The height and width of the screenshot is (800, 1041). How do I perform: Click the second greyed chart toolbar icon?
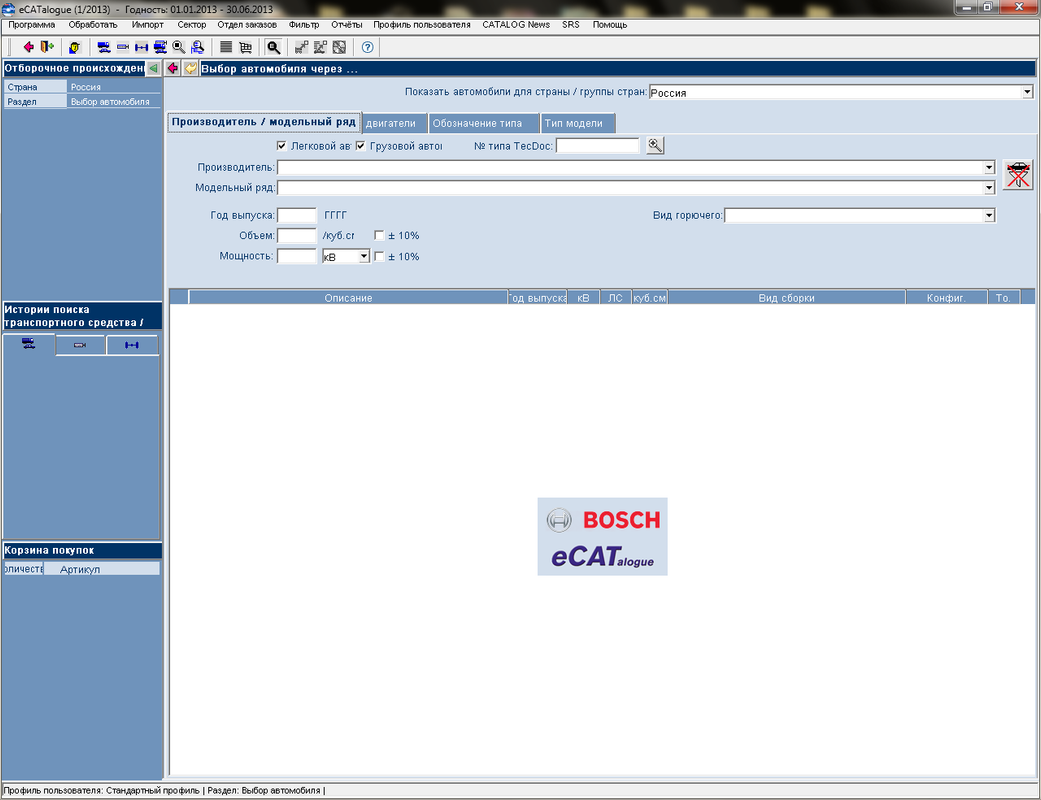point(320,47)
